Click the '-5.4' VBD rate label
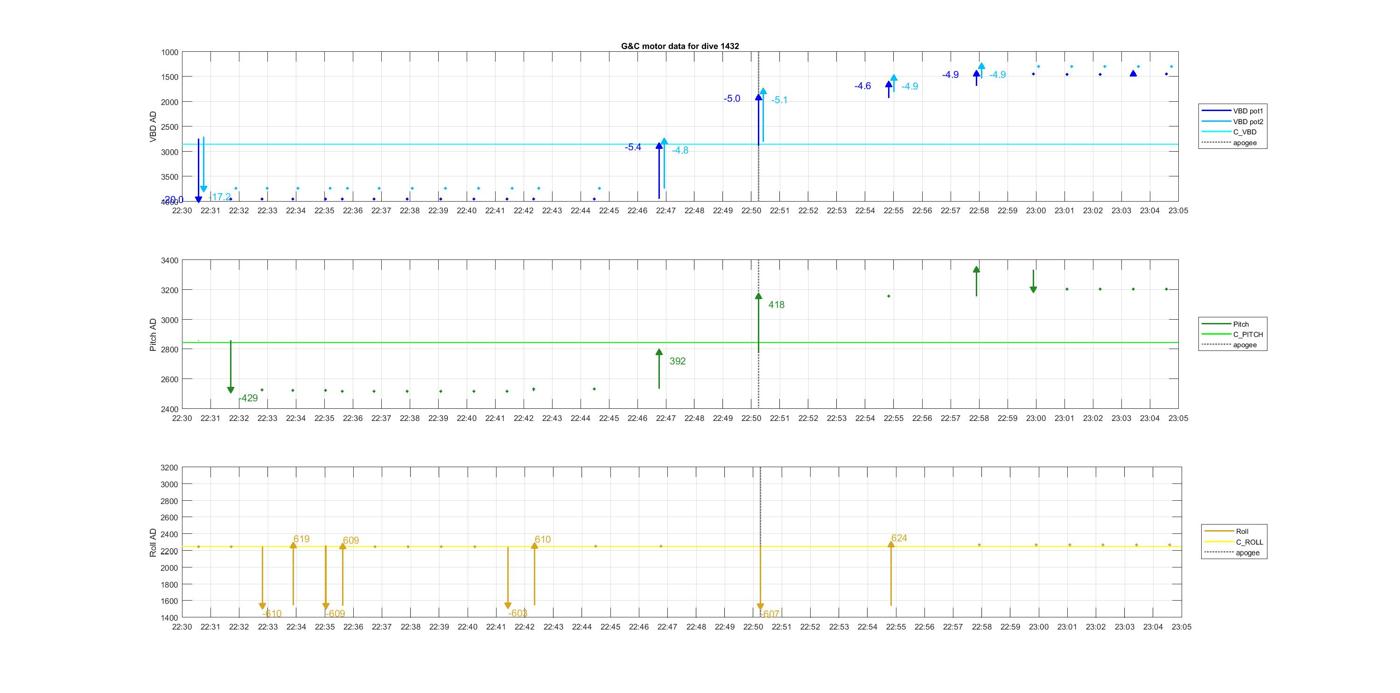The image size is (1400, 693). click(633, 147)
